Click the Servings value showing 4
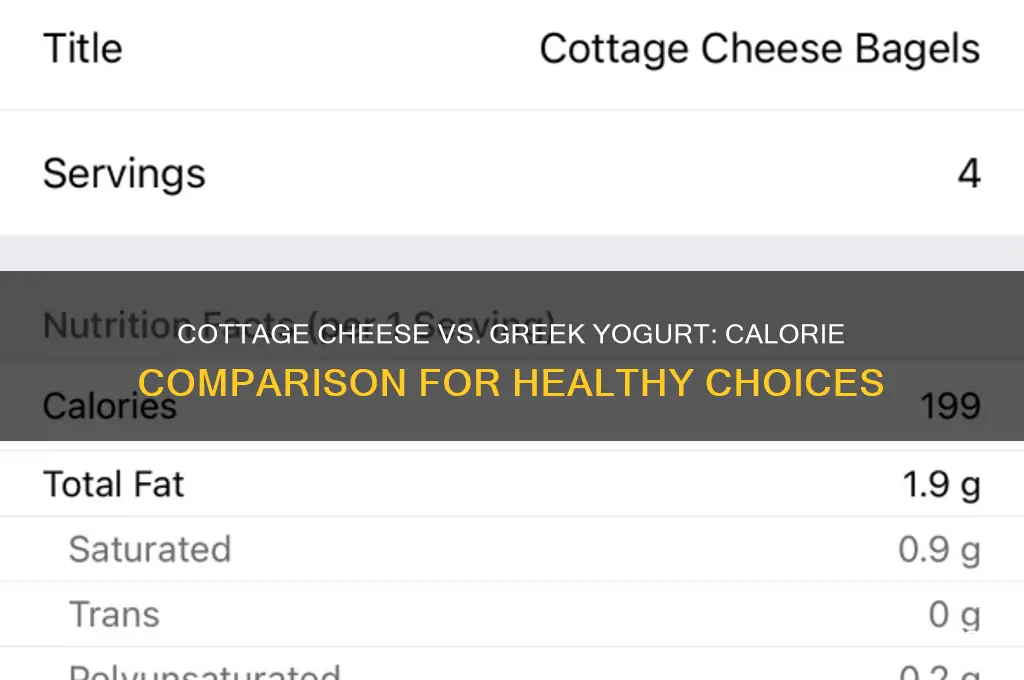This screenshot has width=1024, height=680. (967, 173)
